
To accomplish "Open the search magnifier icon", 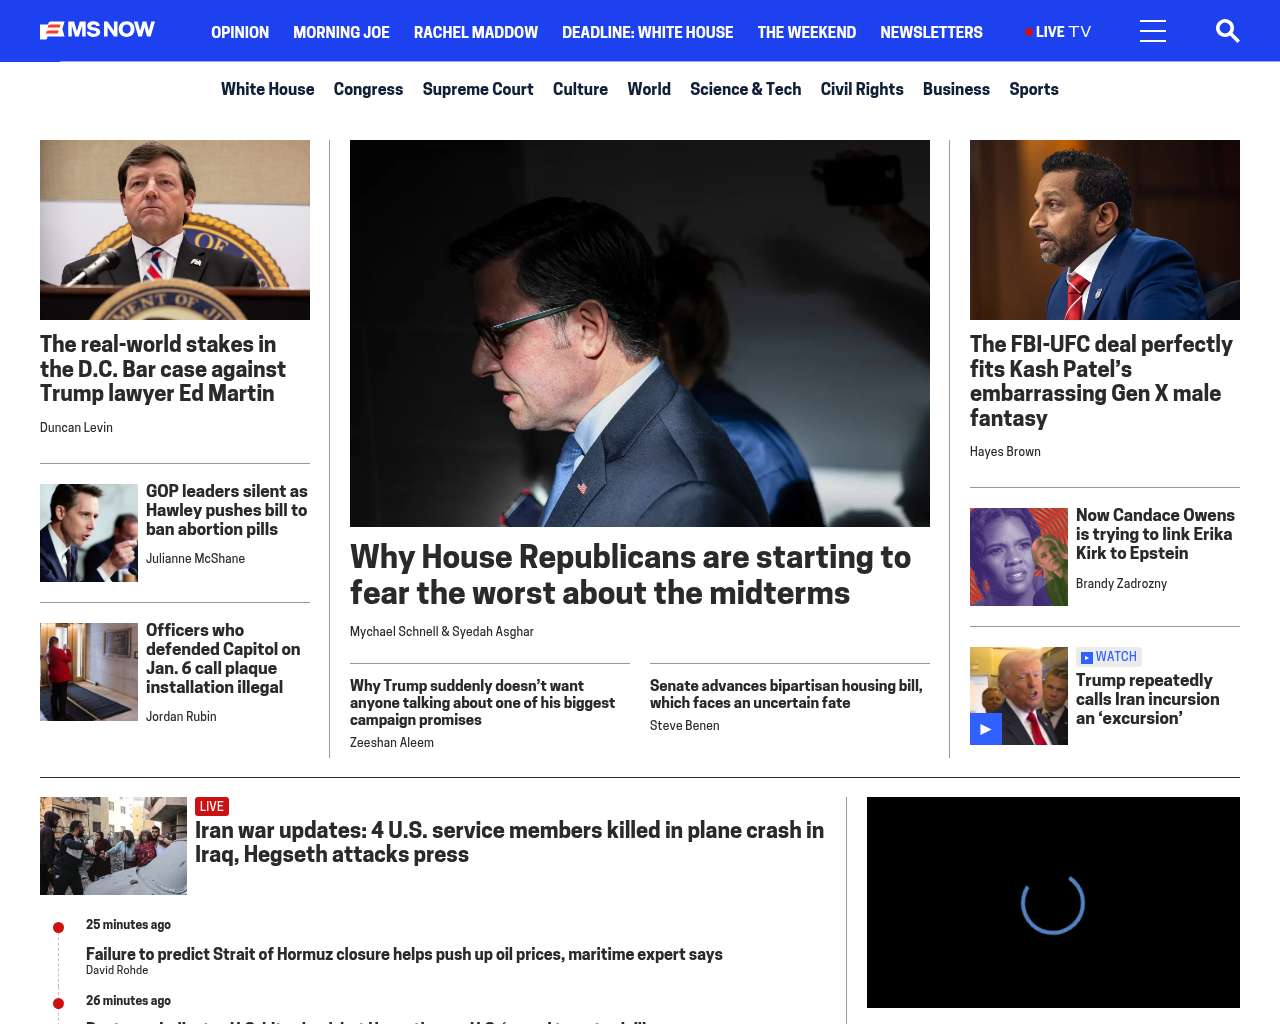I will coord(1227,31).
